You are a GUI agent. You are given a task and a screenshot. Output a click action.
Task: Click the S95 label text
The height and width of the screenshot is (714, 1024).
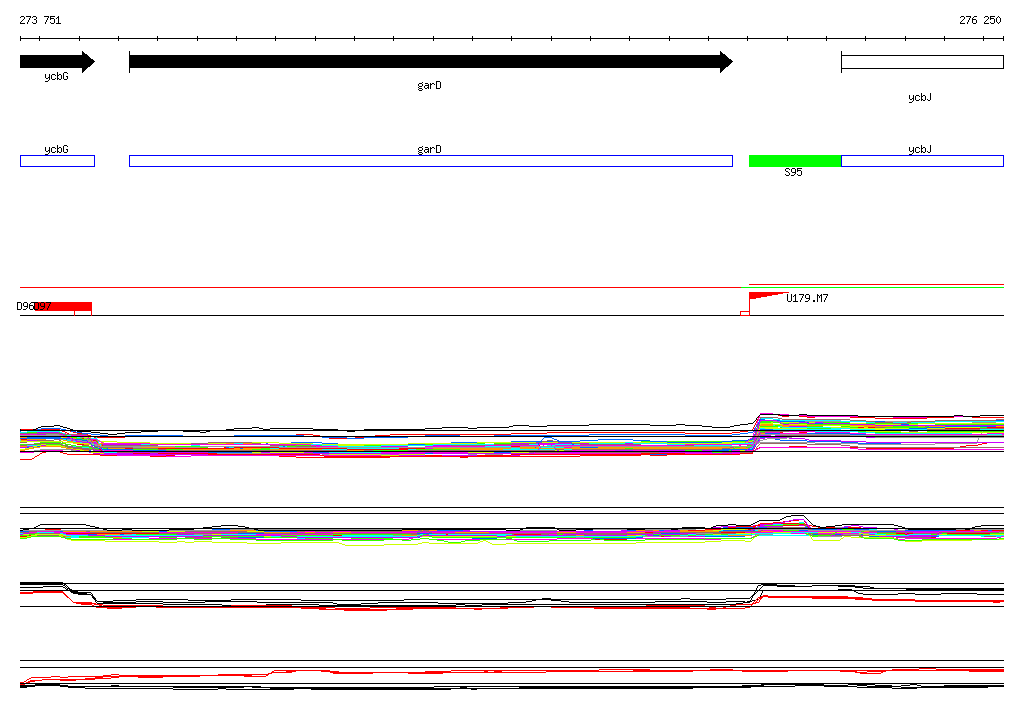pyautogui.click(x=793, y=172)
